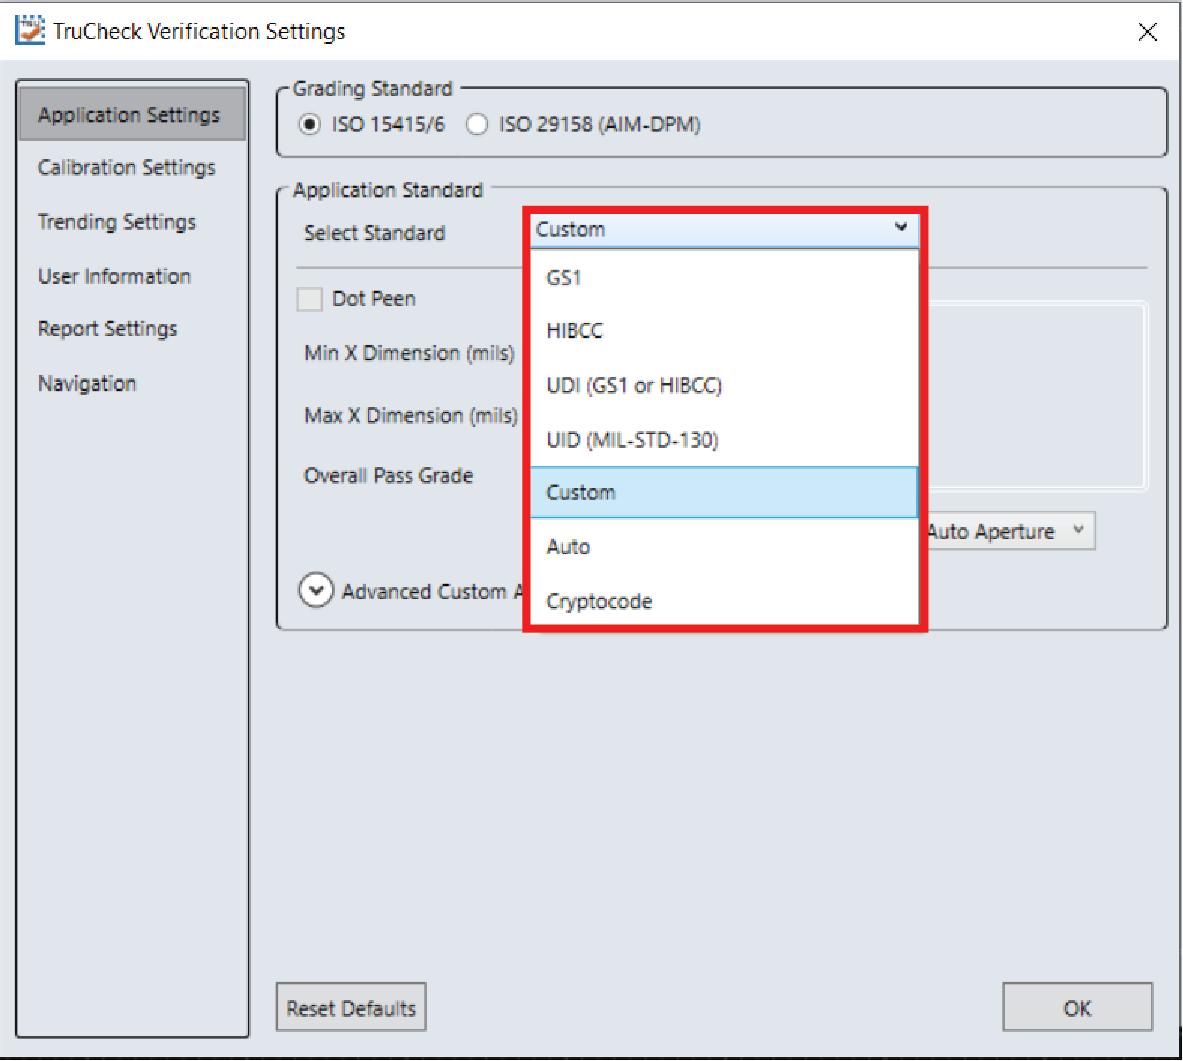Viewport: 1183px width, 1061px height.
Task: Switch to Trending Settings tab
Action: tap(117, 222)
